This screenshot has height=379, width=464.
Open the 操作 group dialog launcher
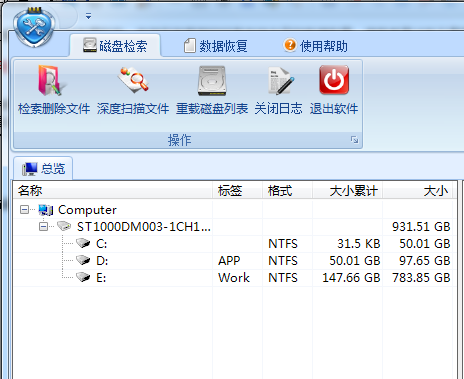[354, 140]
